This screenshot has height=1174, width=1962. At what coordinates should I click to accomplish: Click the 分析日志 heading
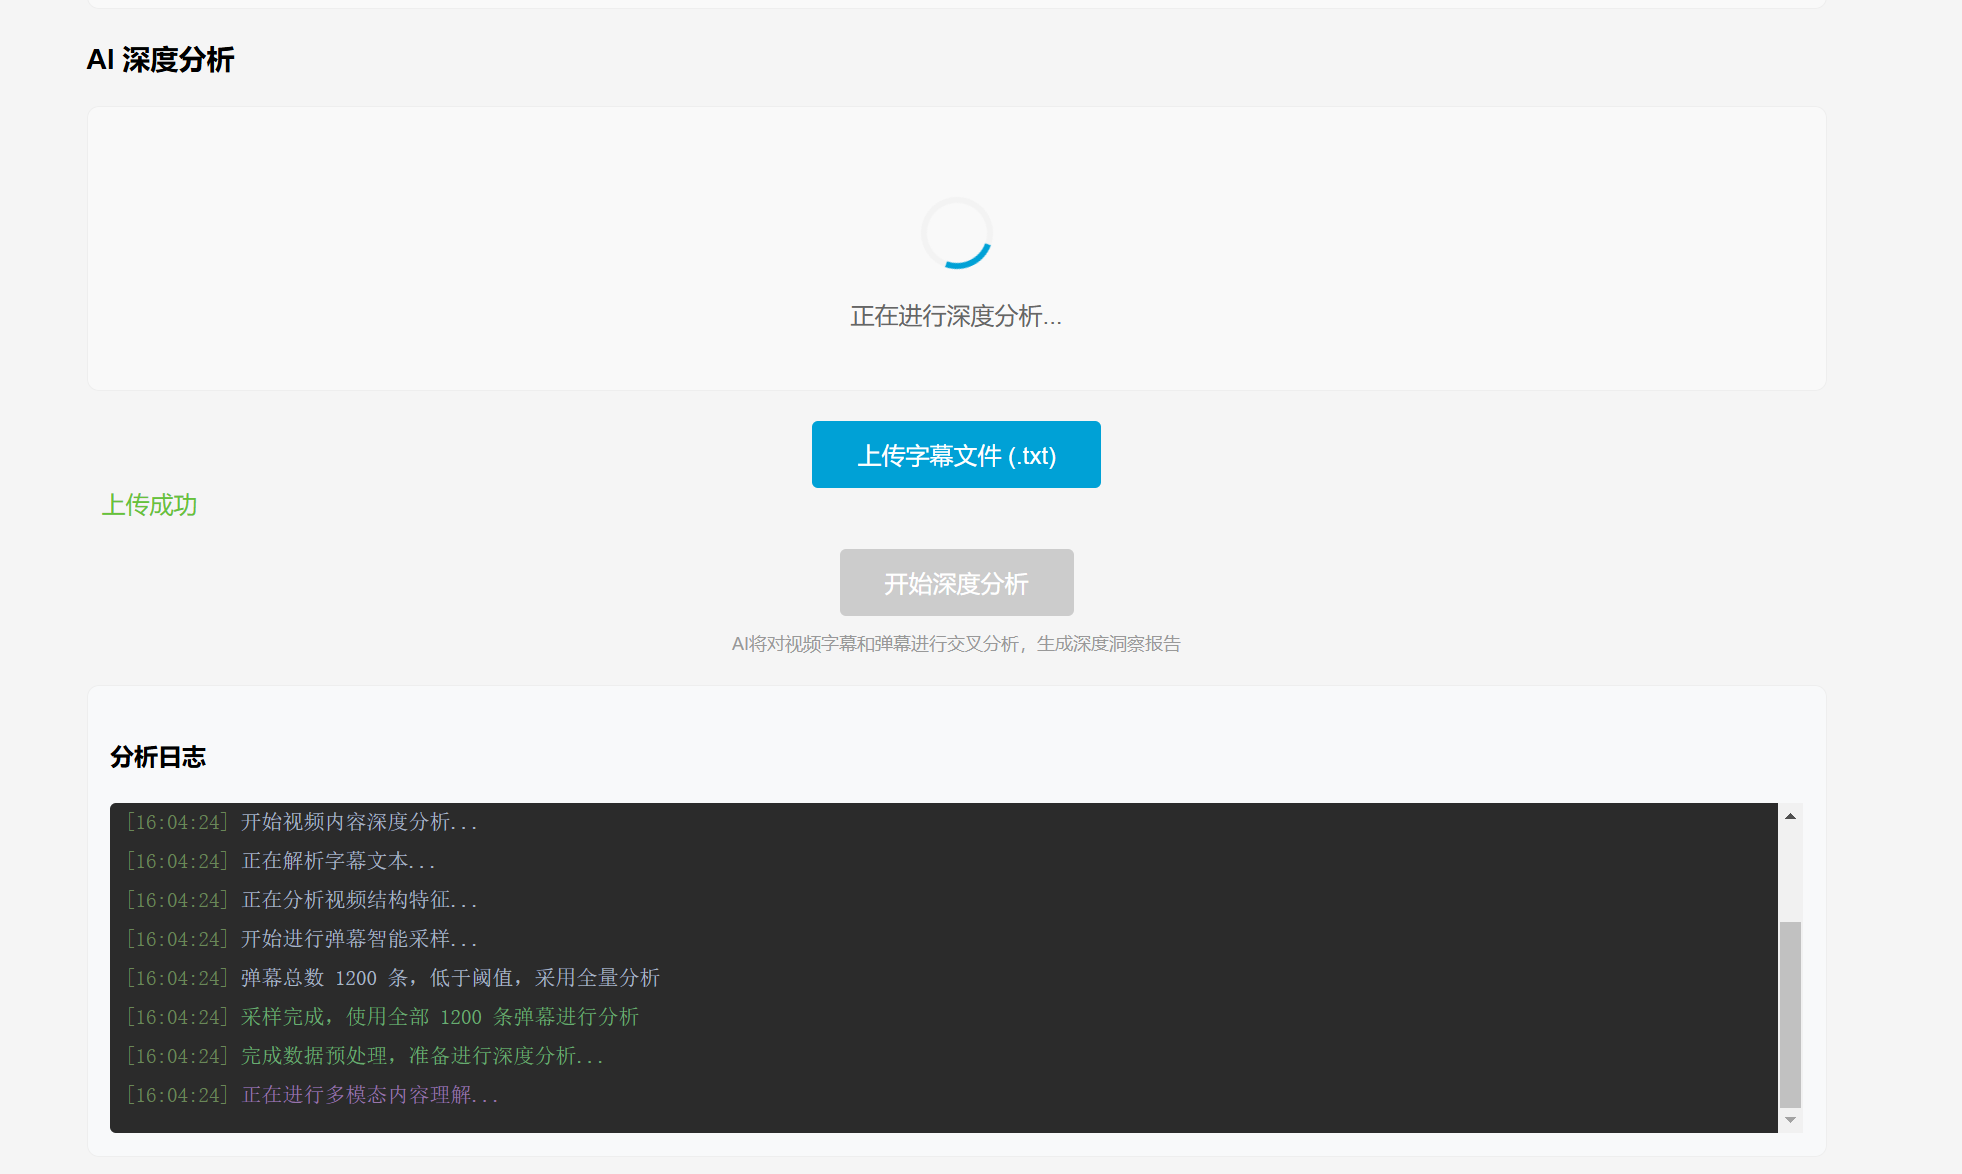pos(158,757)
